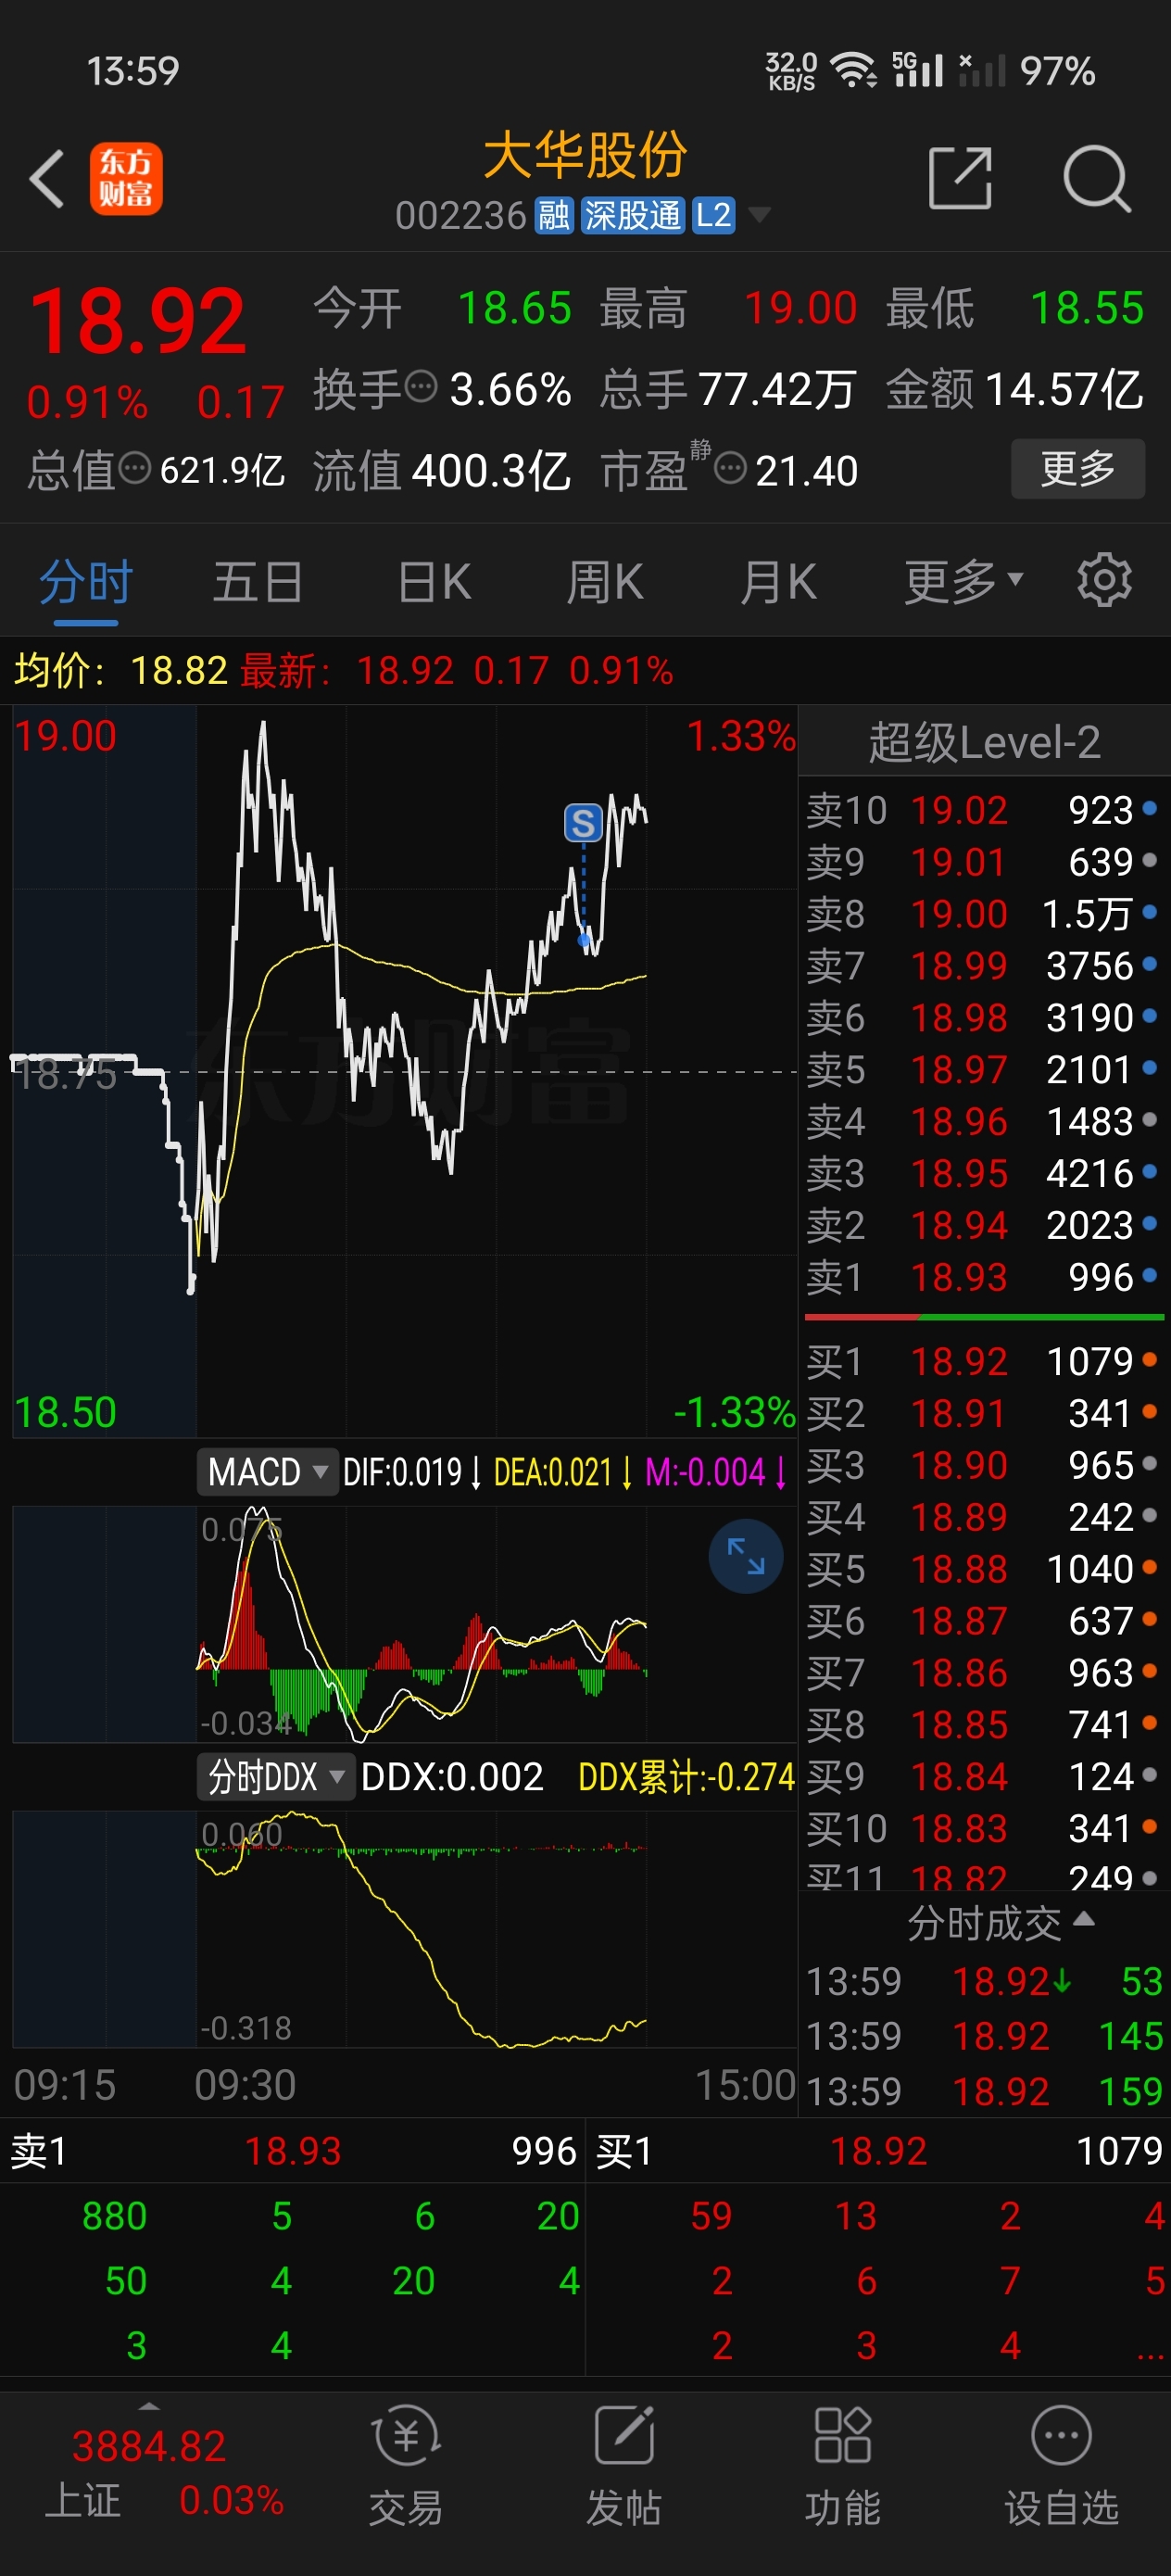The image size is (1171, 2576).
Task: Tap the 最低 18.55 value
Action: (x=1087, y=308)
